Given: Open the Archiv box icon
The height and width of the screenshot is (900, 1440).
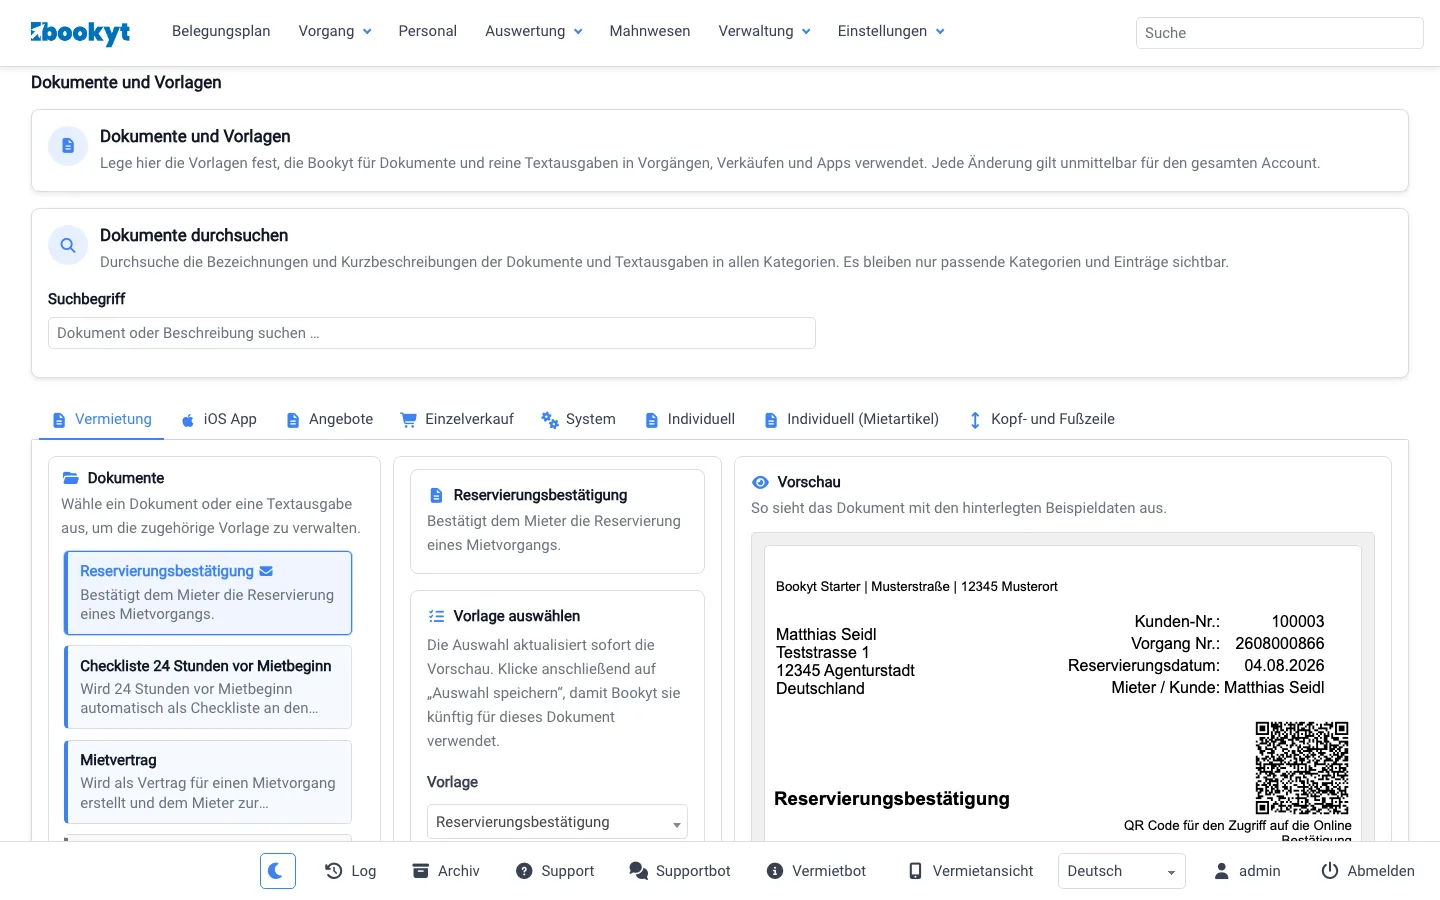Looking at the screenshot, I should 421,871.
